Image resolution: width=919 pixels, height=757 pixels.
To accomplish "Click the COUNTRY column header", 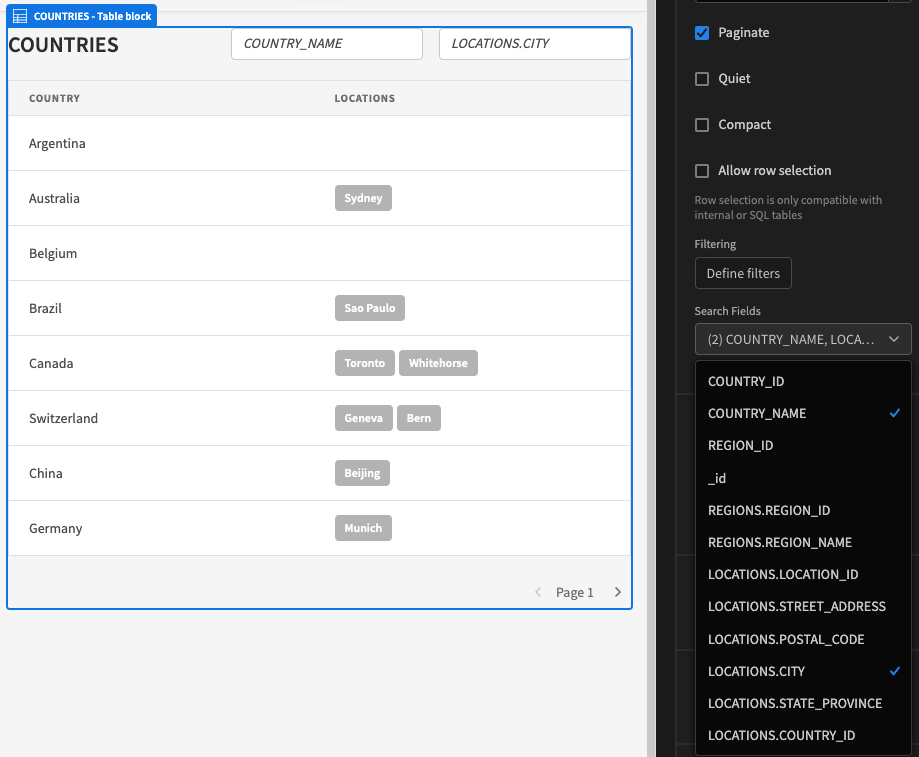I will (x=55, y=98).
